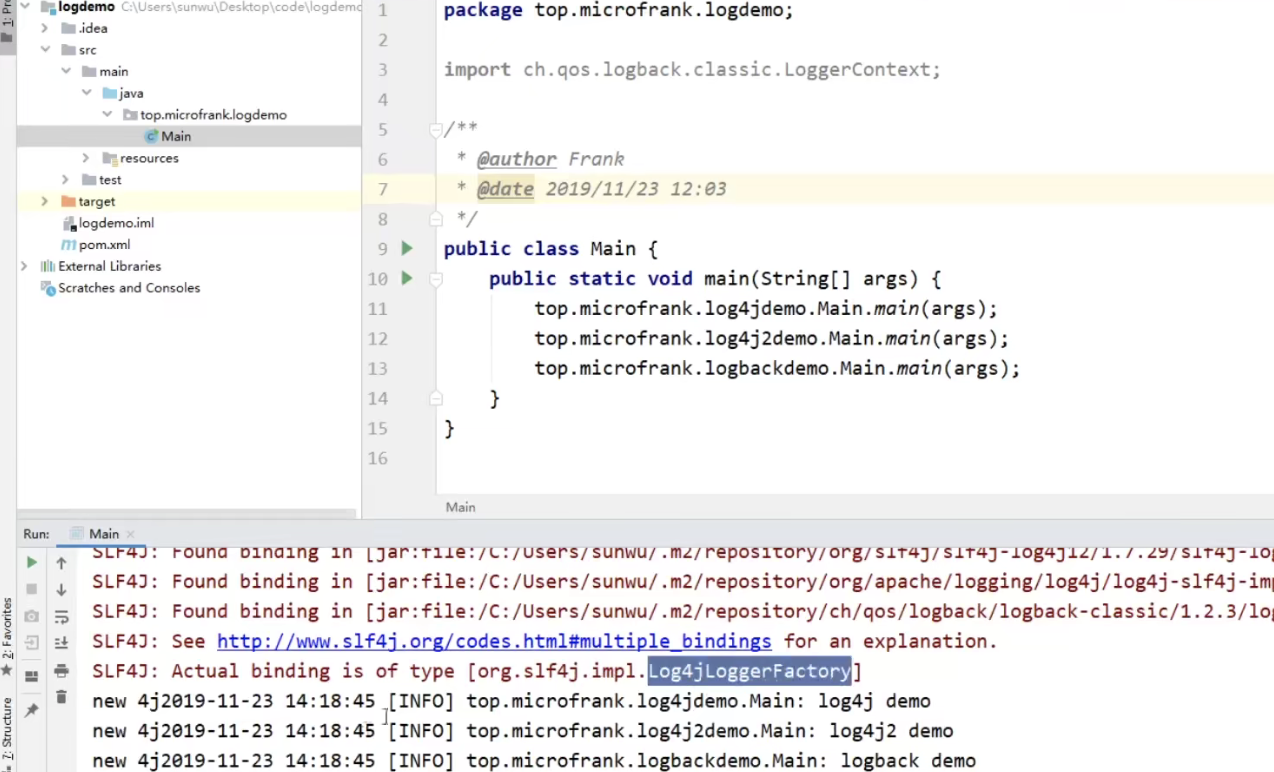
Task: Toggle soft-wrap in the console
Action: 61,616
